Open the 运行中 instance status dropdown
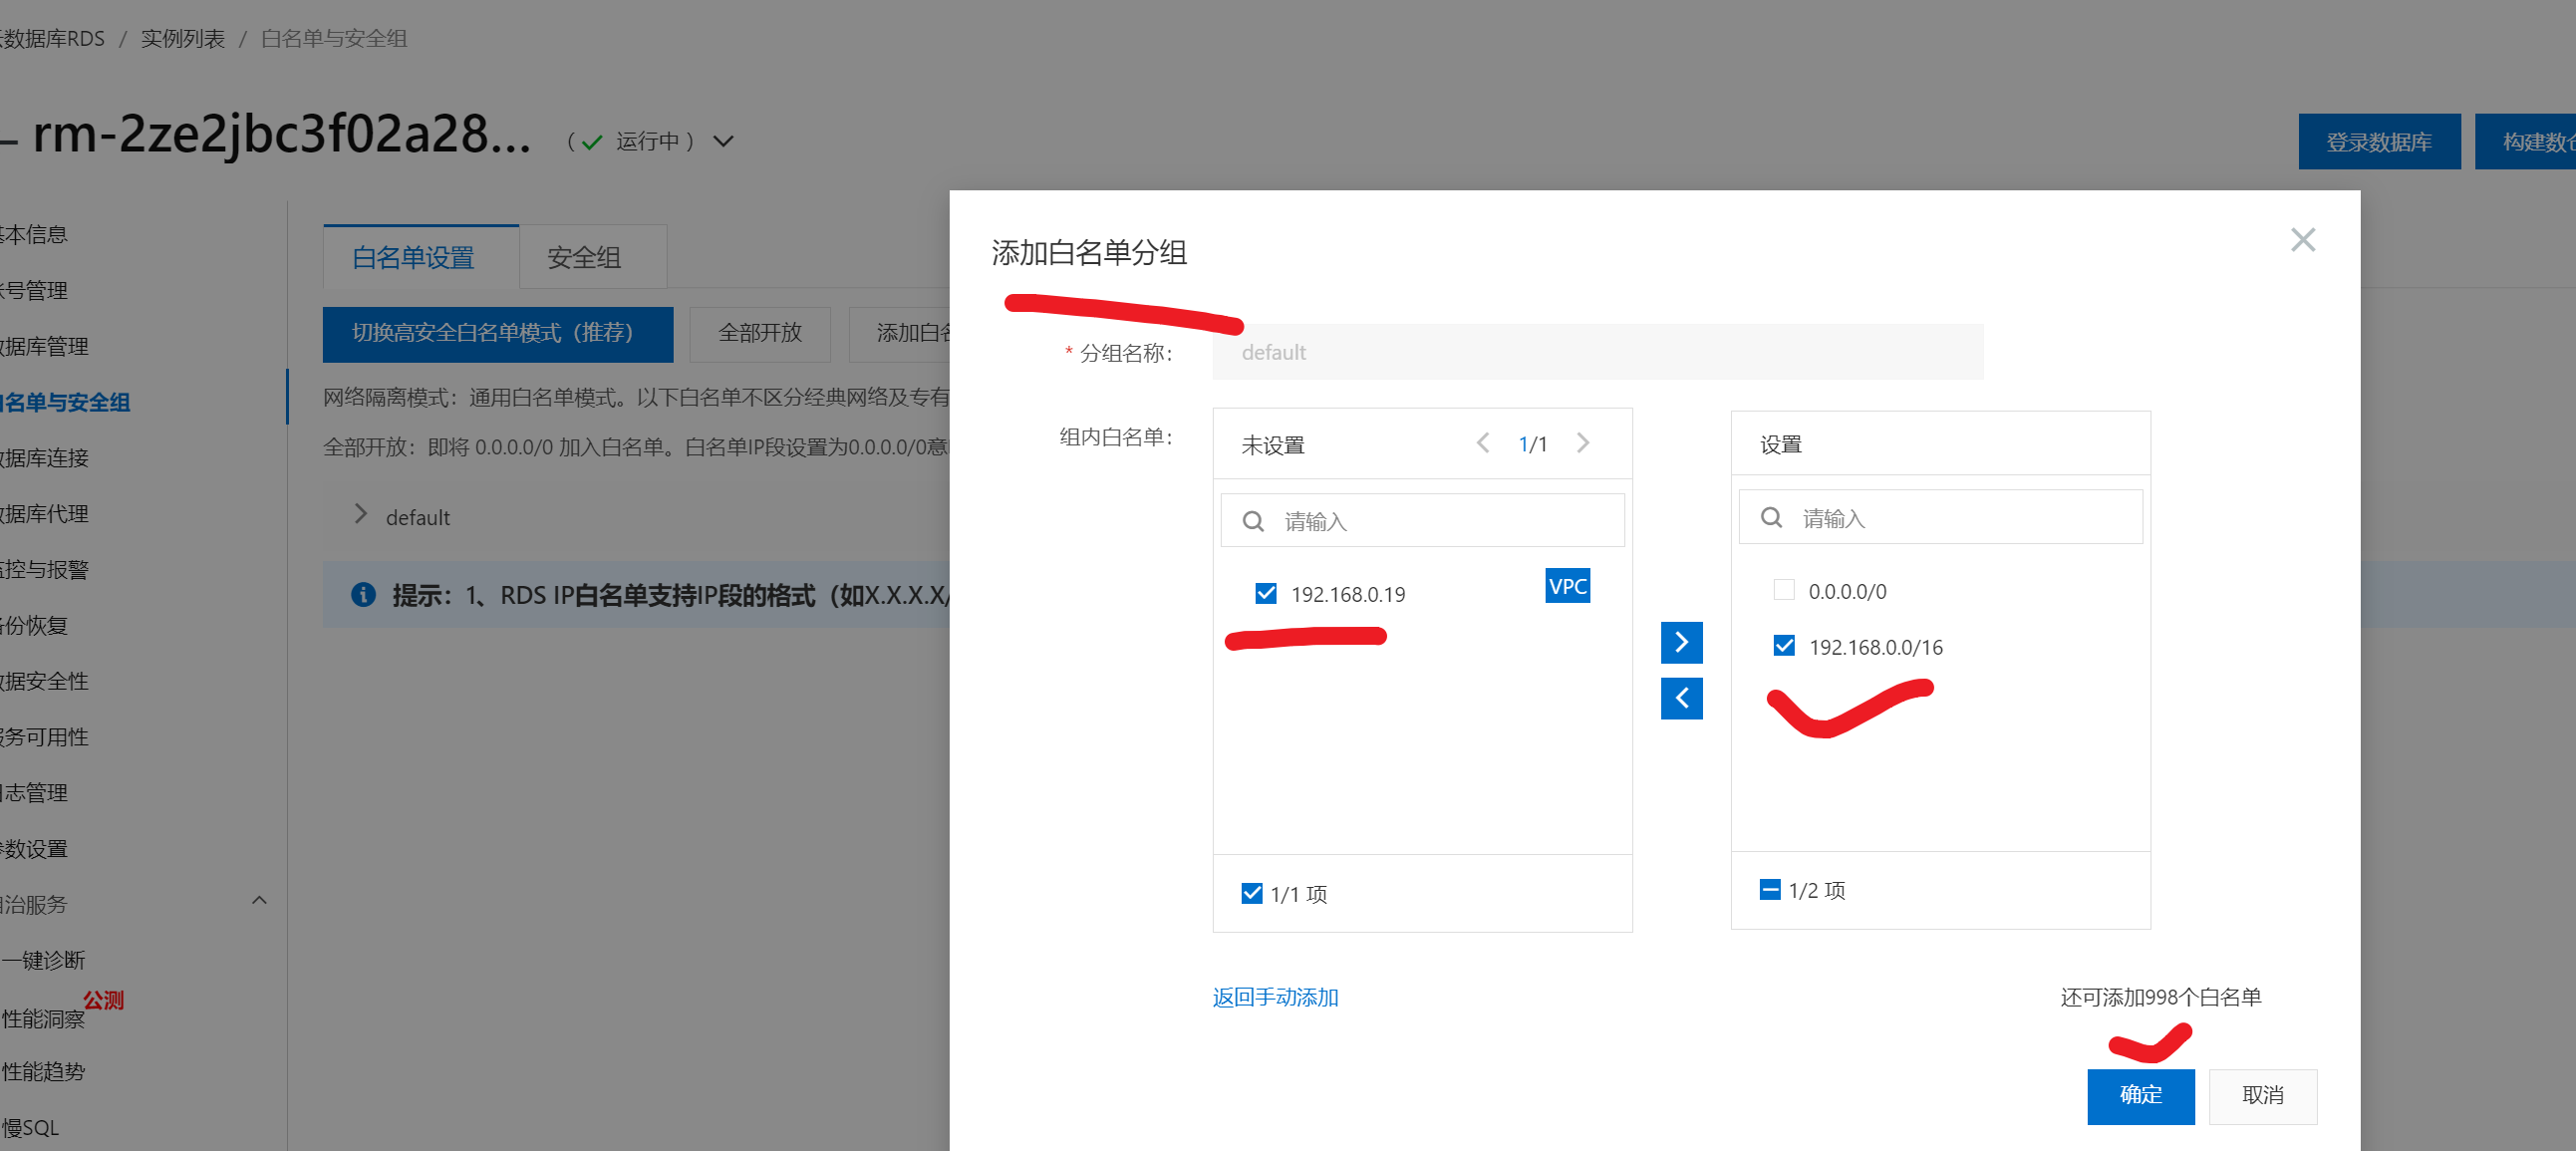The image size is (2576, 1151). click(723, 141)
